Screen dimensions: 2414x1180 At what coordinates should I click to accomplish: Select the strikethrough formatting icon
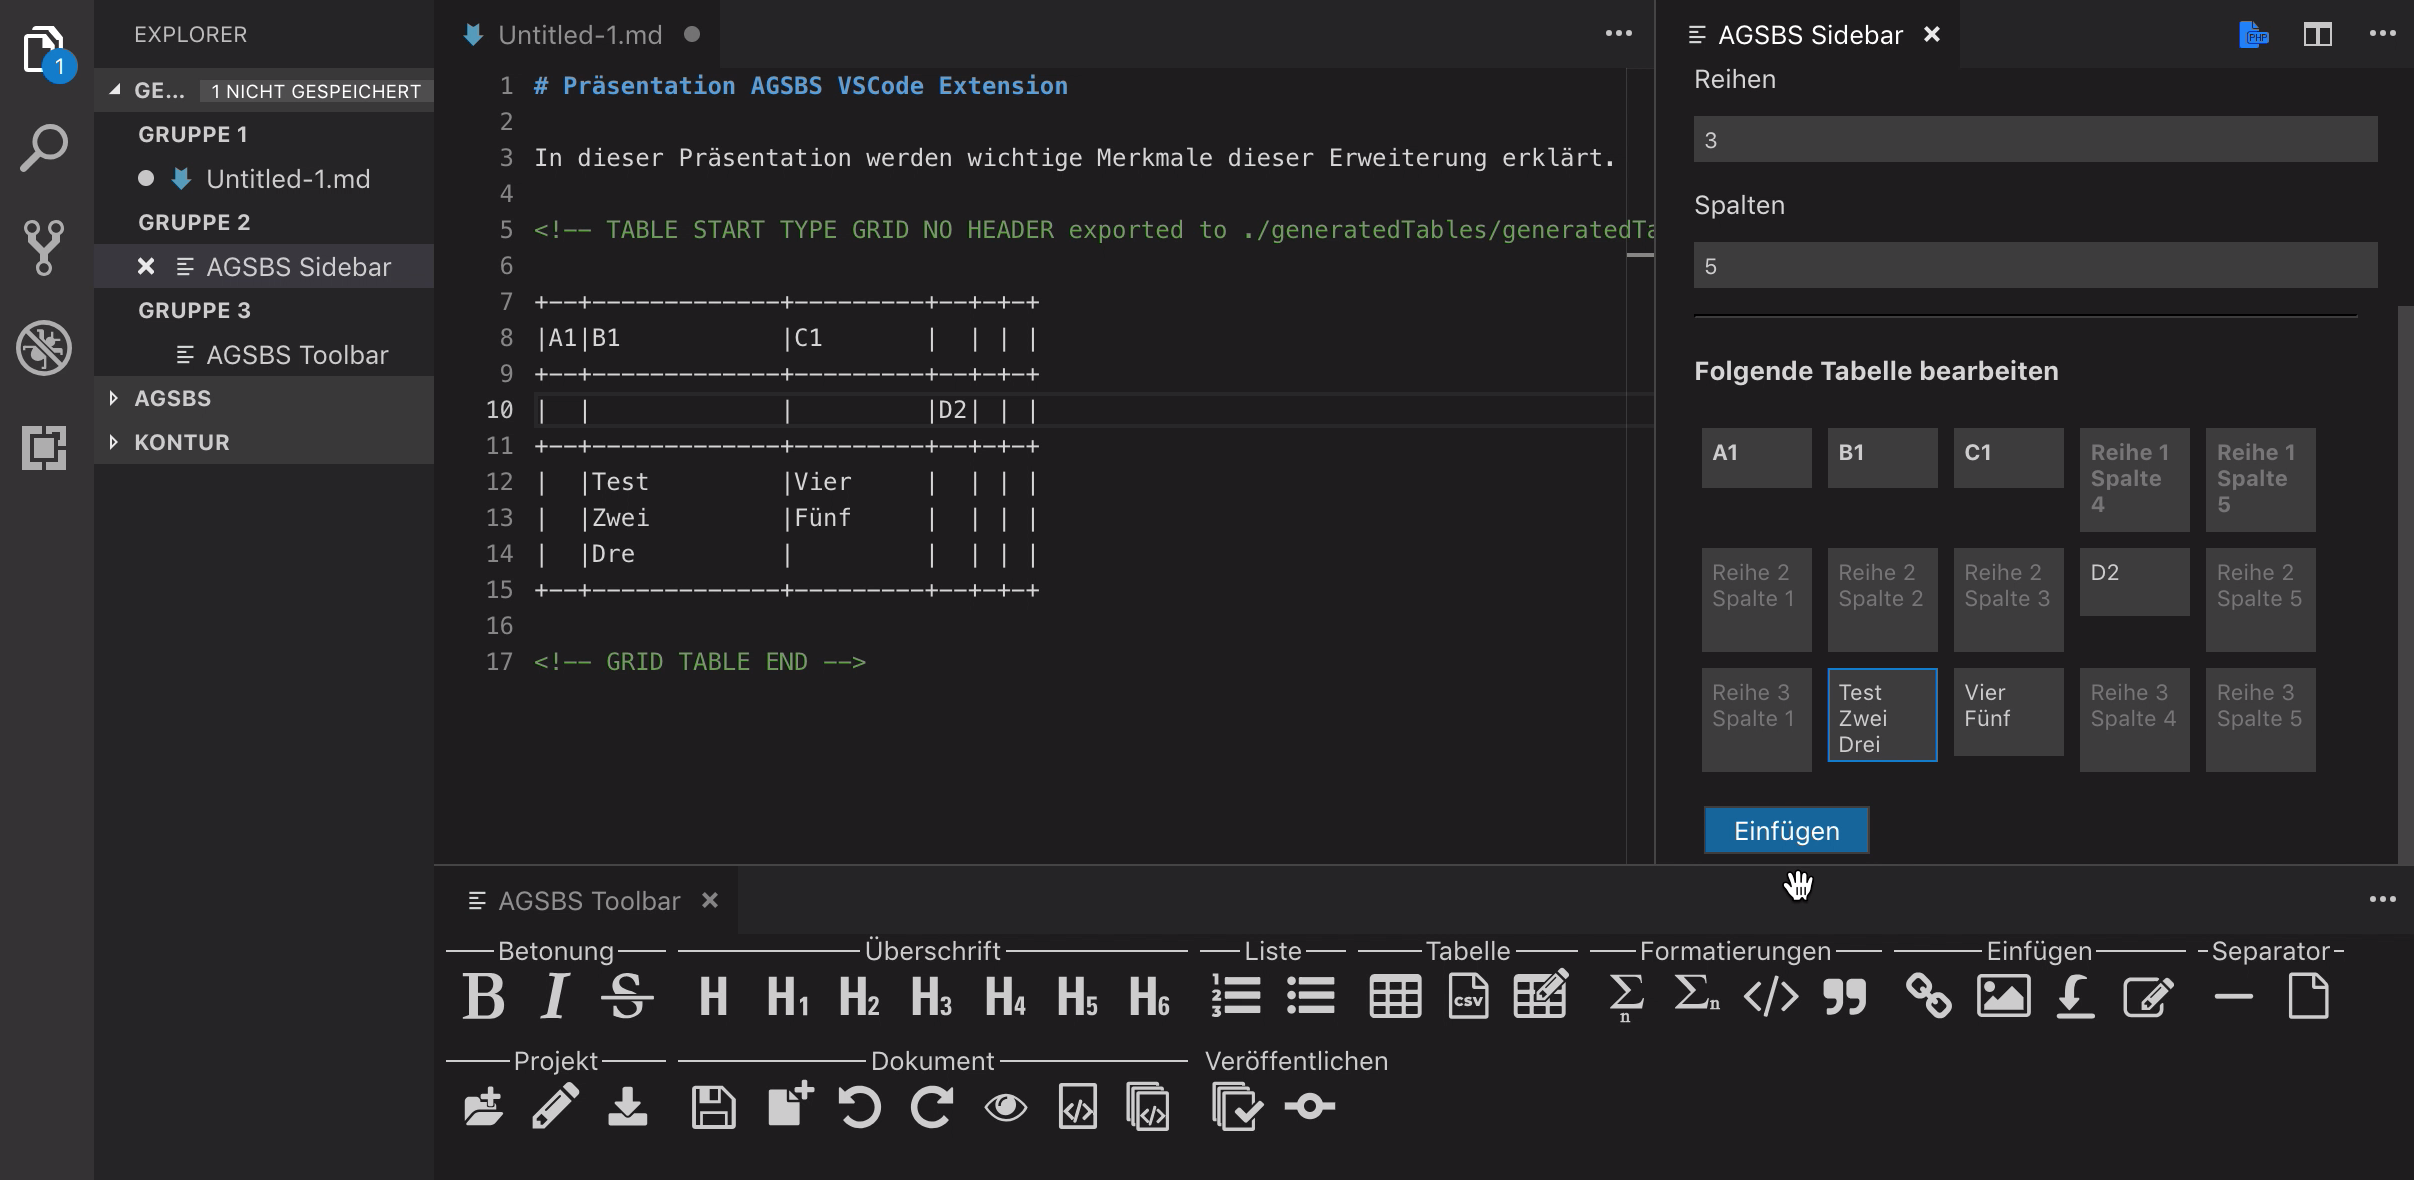[629, 996]
